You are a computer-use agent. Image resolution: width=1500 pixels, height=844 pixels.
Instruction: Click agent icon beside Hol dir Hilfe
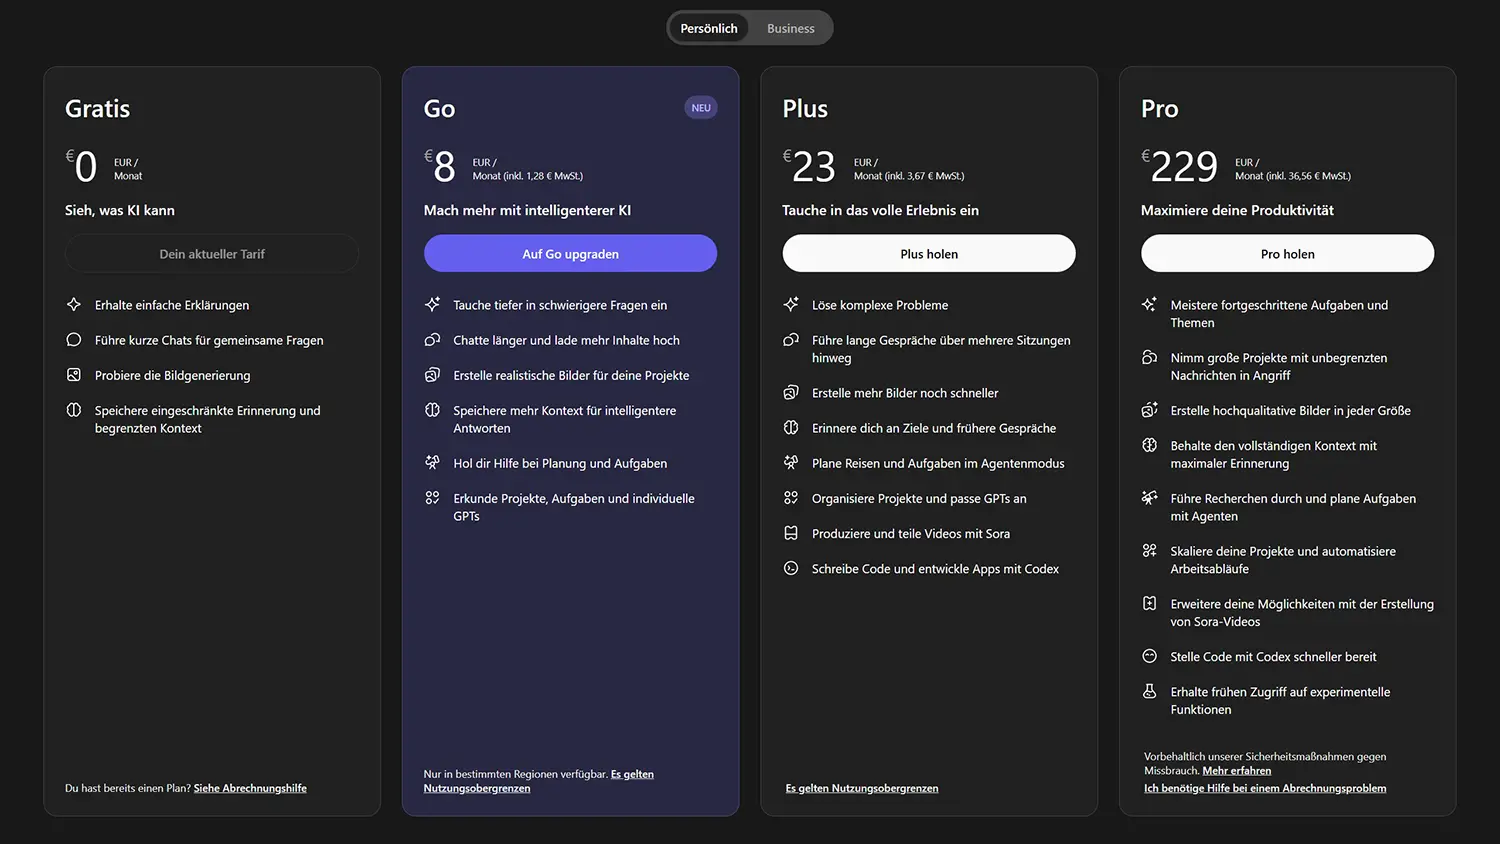pyautogui.click(x=432, y=463)
